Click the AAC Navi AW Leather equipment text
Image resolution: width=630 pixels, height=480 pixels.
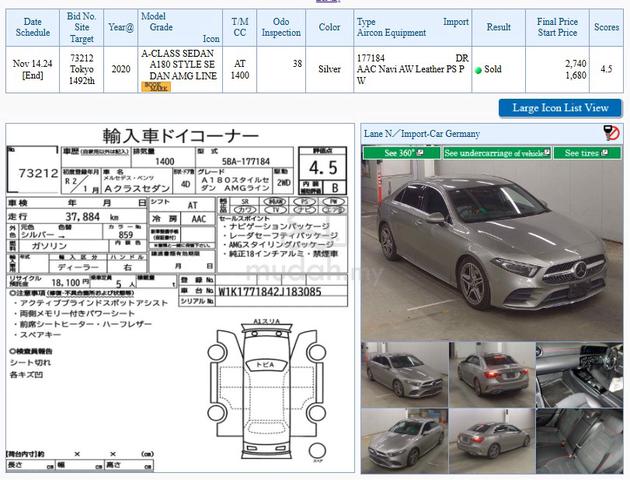411,75
